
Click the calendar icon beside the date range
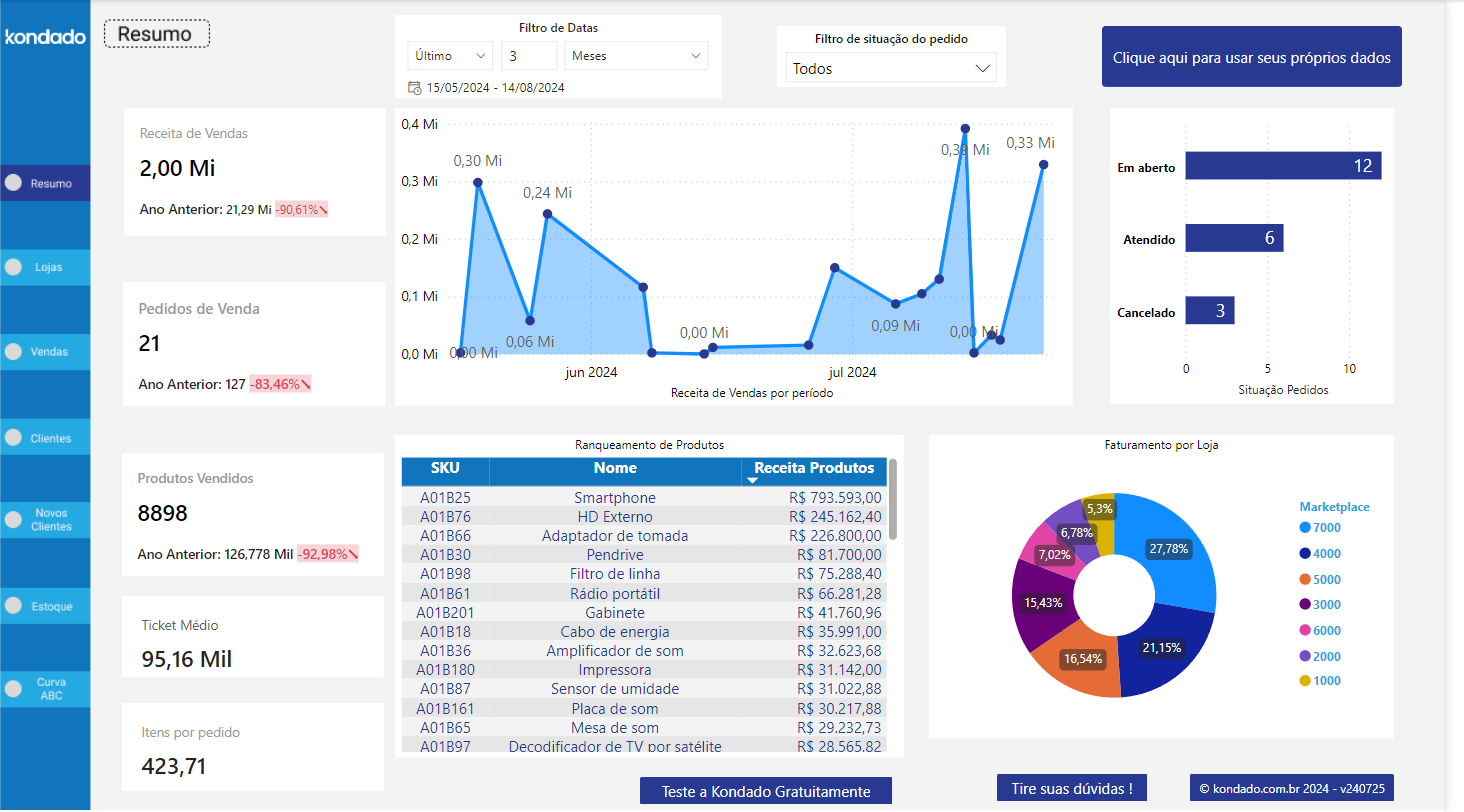pyautogui.click(x=413, y=88)
